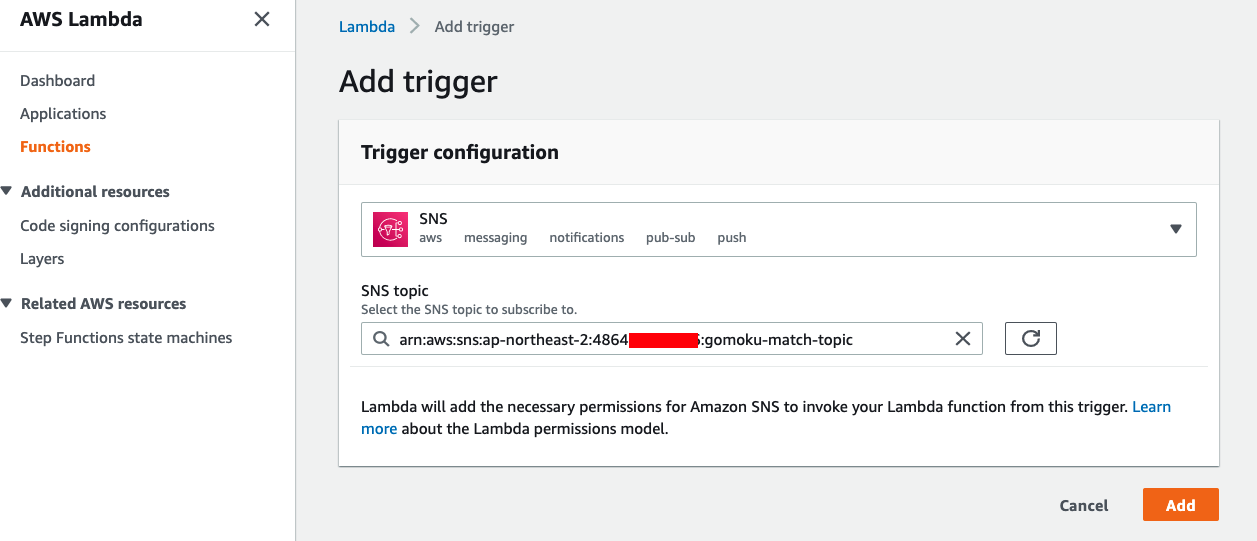Click the orange Add button

(1181, 505)
